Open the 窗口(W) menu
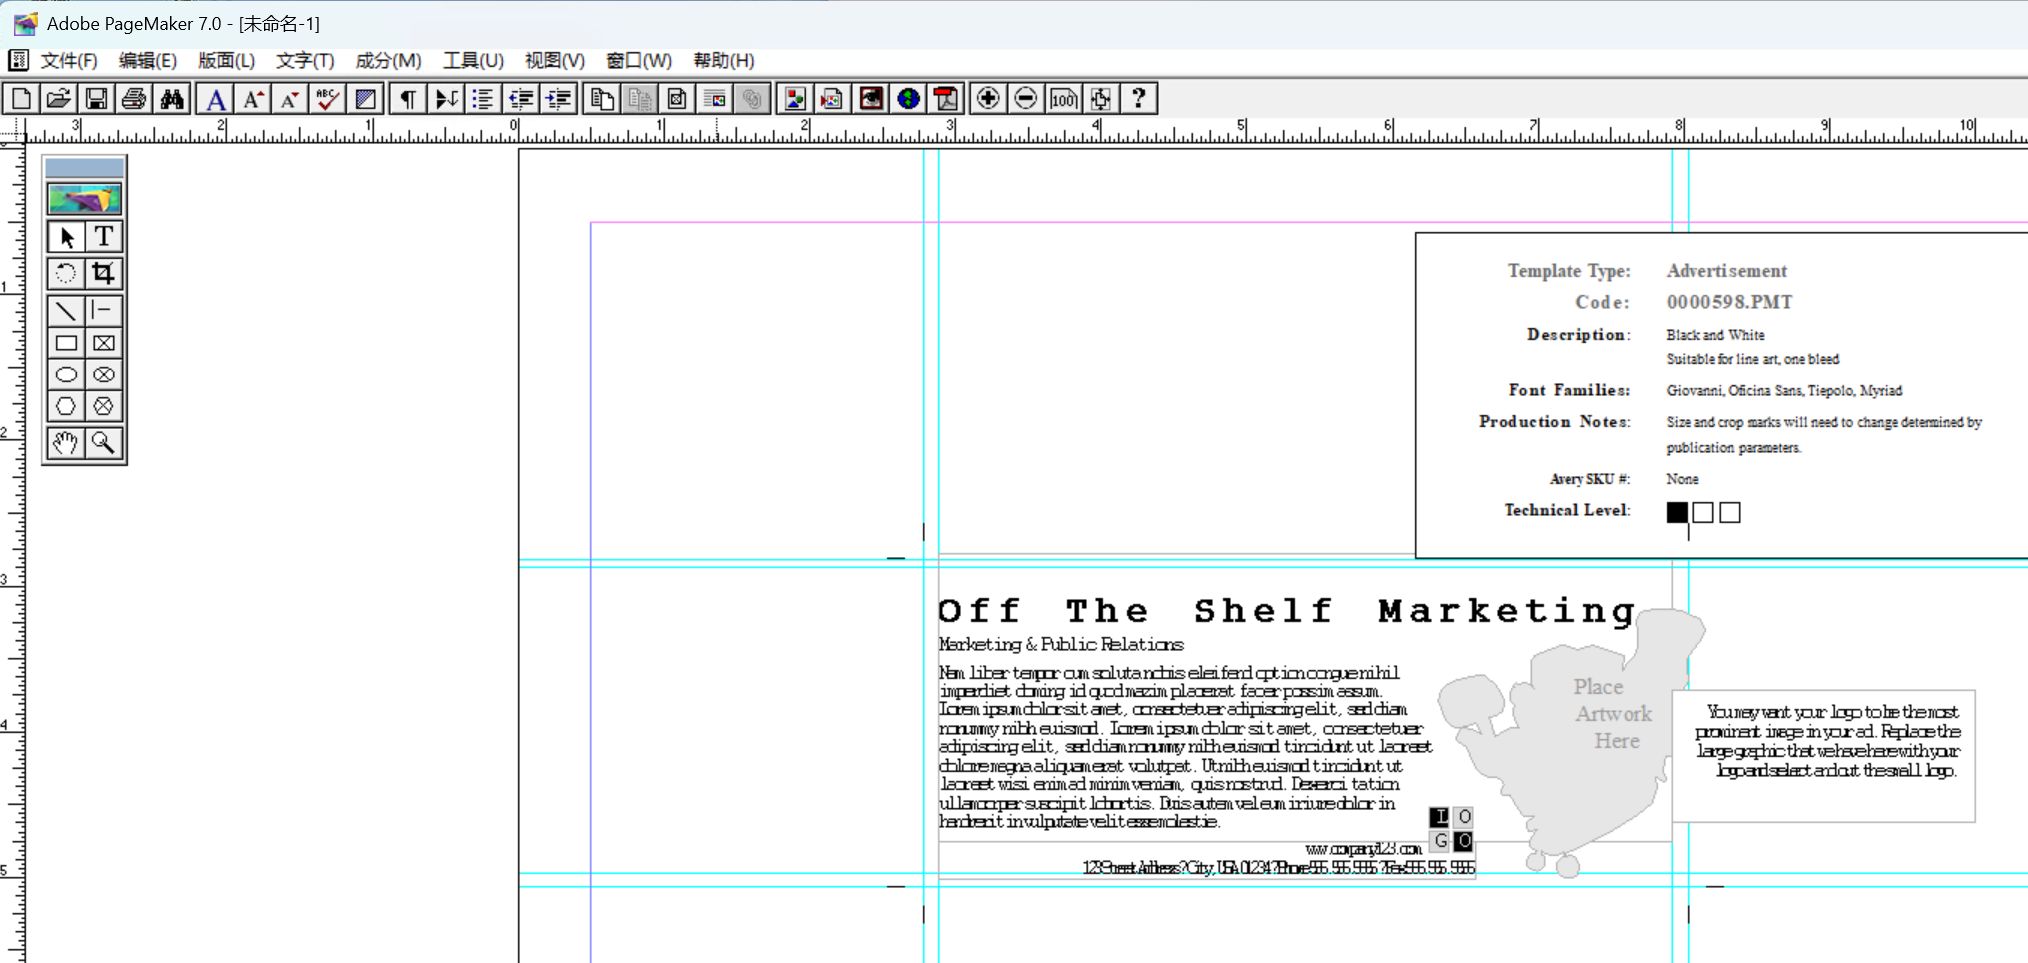The image size is (2028, 963). point(639,61)
